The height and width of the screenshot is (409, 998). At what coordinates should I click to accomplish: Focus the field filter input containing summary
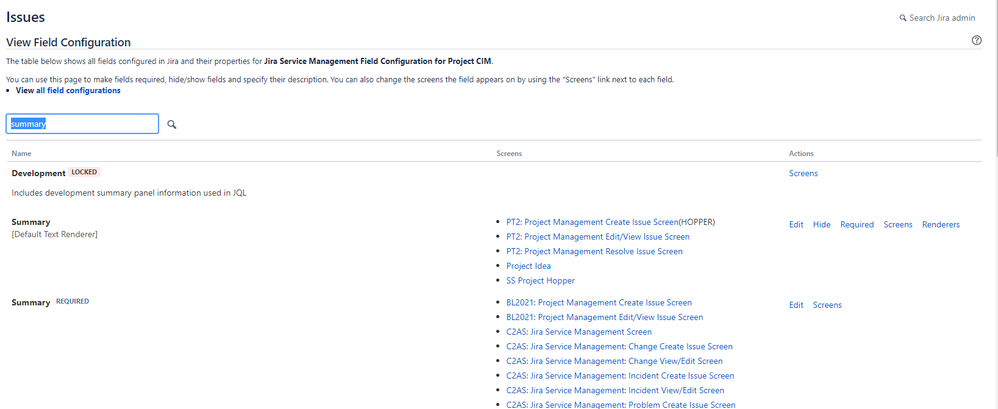tap(82, 124)
